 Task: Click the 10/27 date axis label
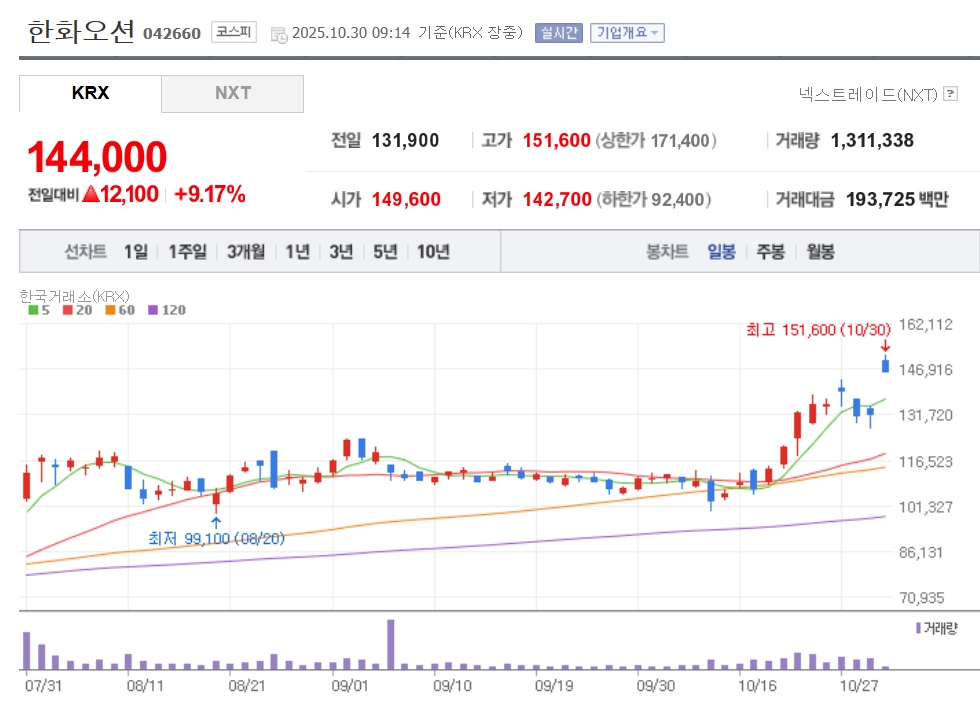point(858,686)
